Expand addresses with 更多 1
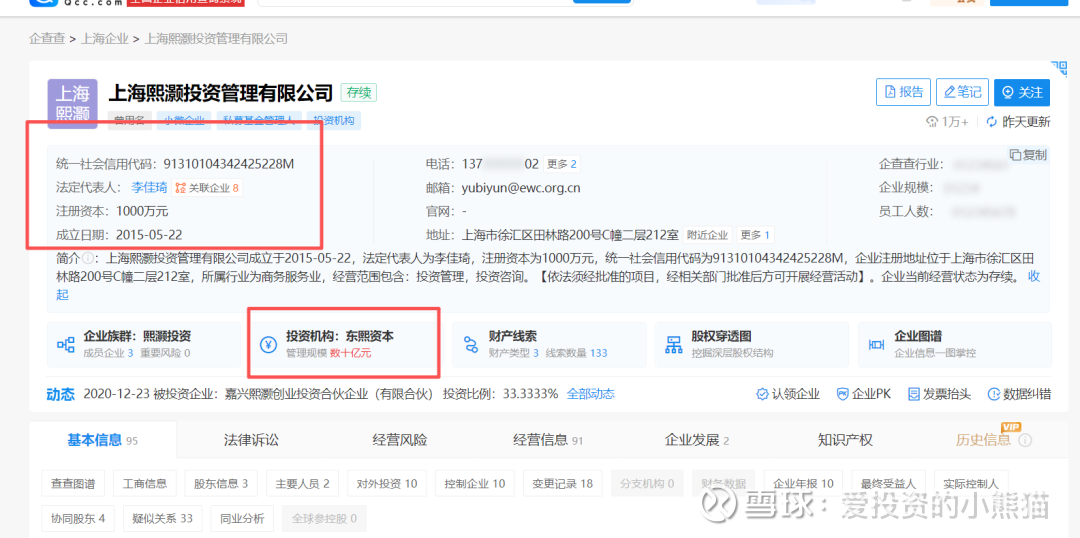This screenshot has height=538, width=1080. (755, 235)
